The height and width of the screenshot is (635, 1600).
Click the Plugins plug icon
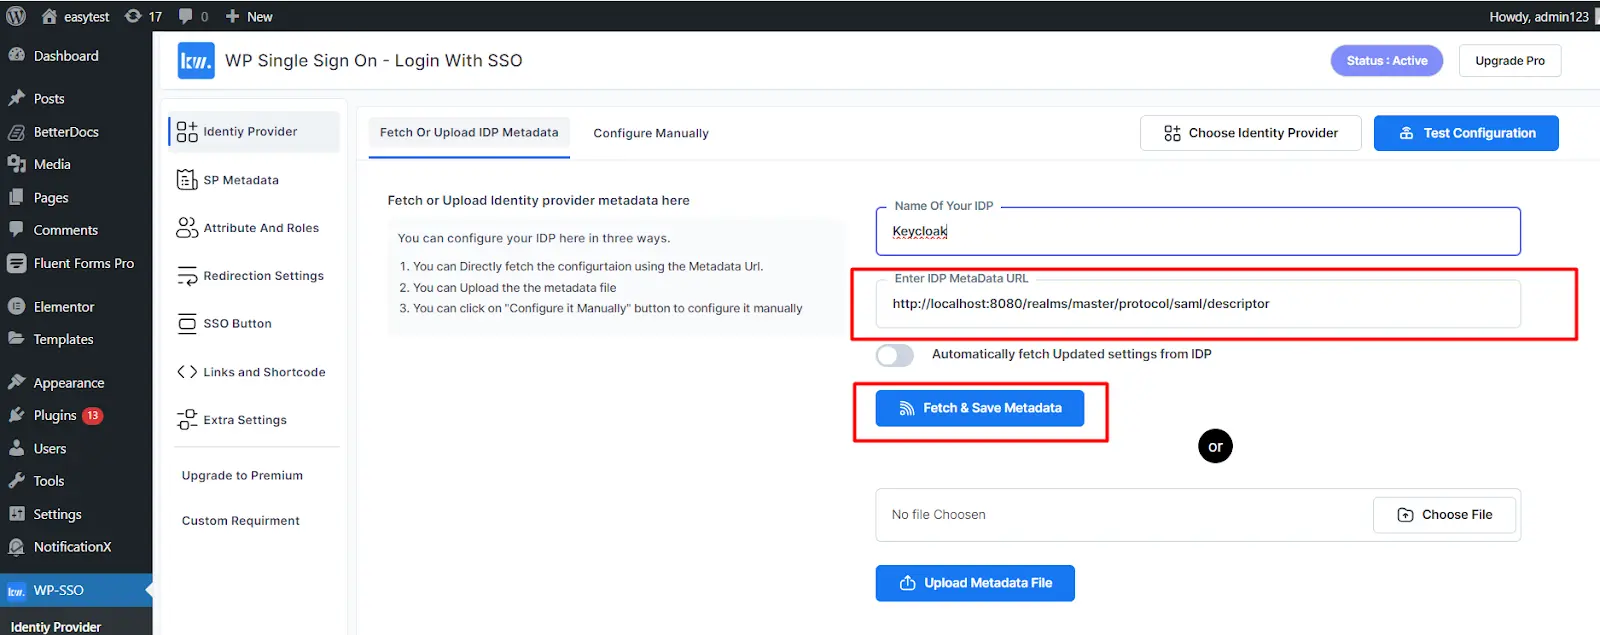click(x=16, y=415)
